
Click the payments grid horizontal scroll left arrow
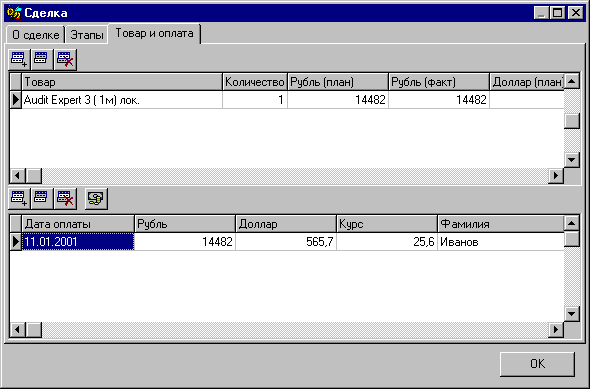pos(17,330)
